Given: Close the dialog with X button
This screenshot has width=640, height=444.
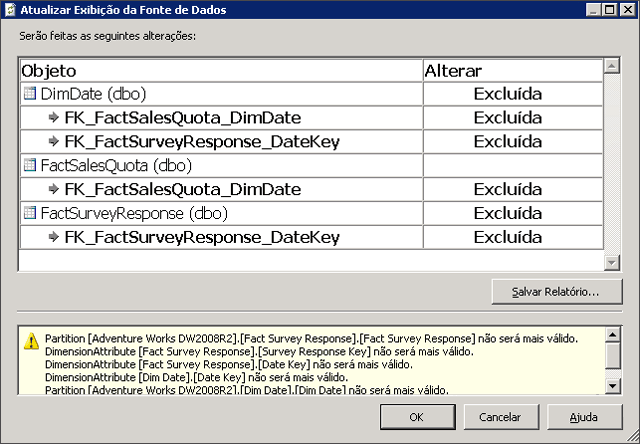Looking at the screenshot, I should point(628,10).
